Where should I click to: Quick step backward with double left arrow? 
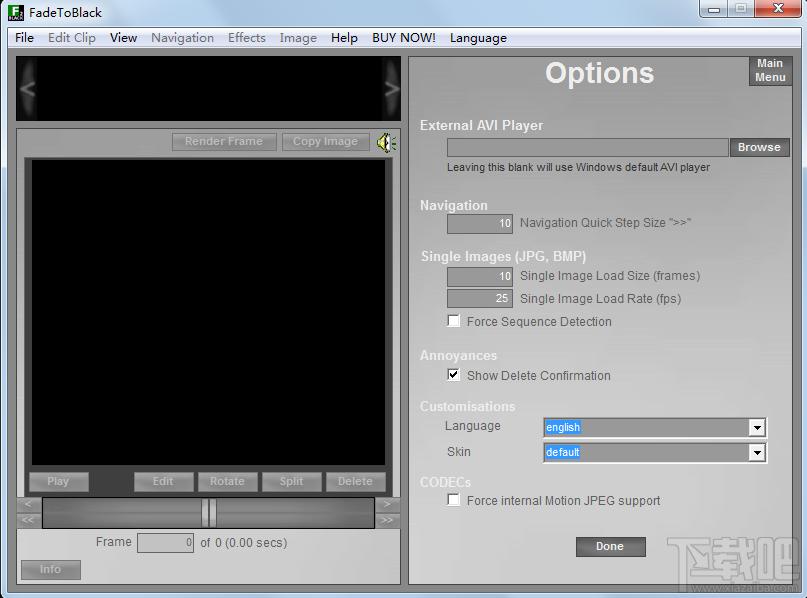(x=29, y=520)
